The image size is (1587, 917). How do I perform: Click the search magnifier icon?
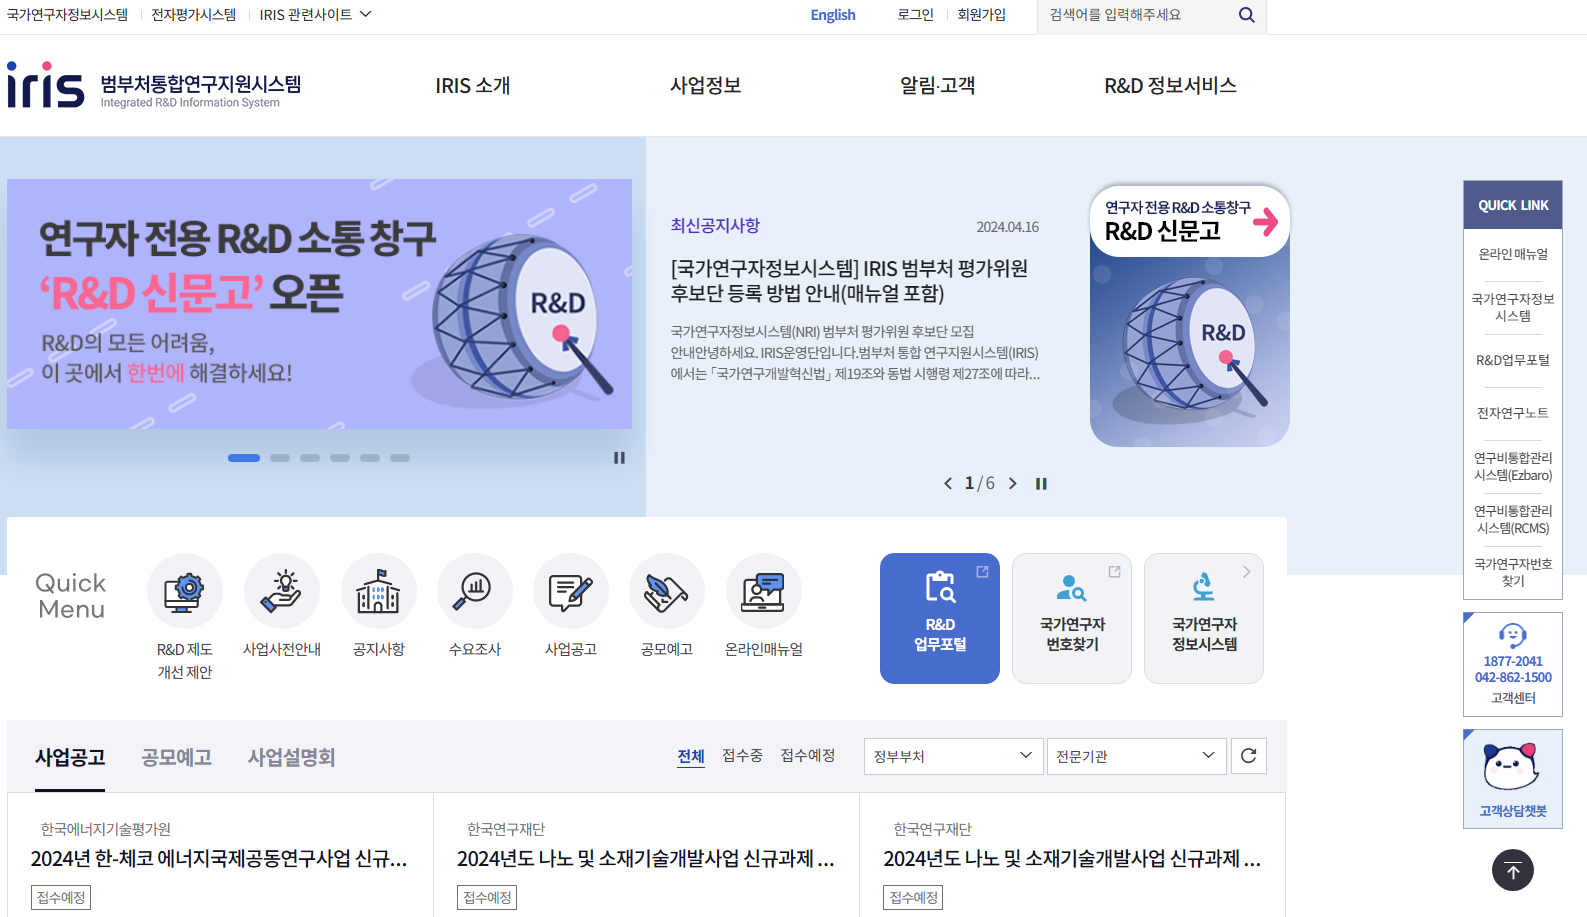[1246, 15]
